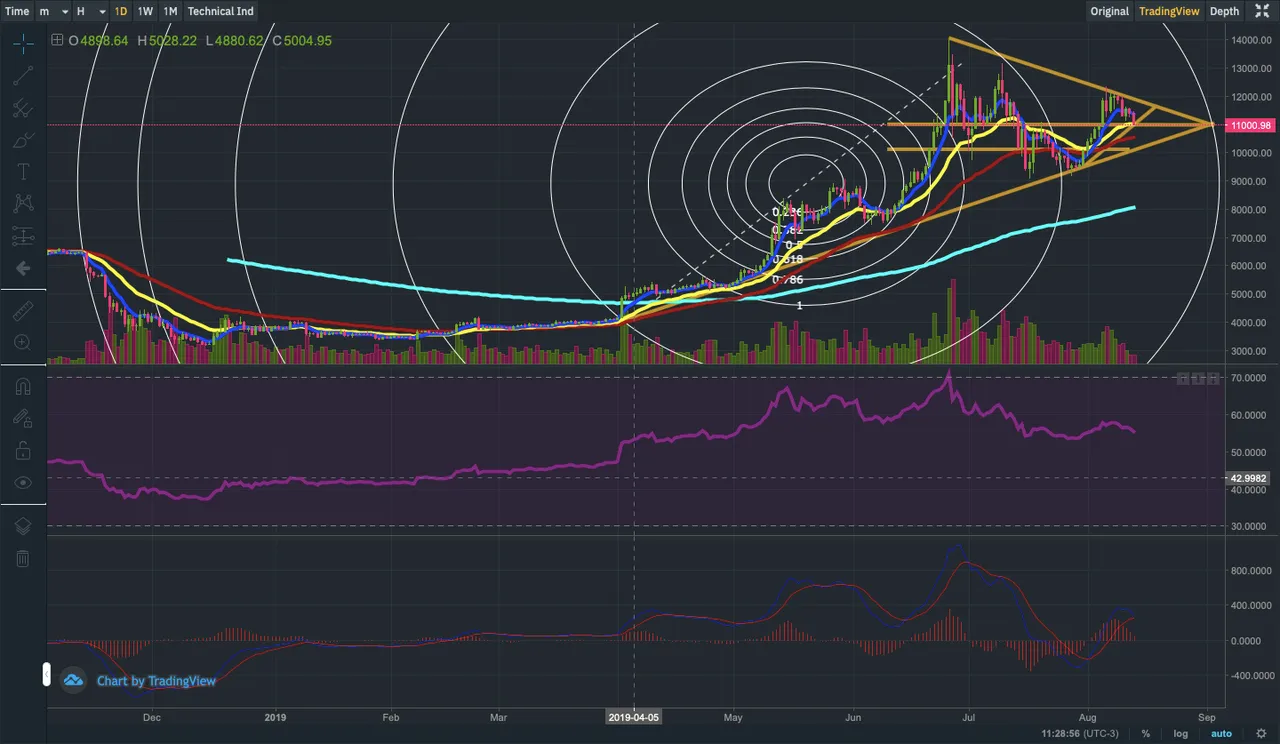
Task: Switch to the Depth chart tab
Action: tap(1224, 11)
